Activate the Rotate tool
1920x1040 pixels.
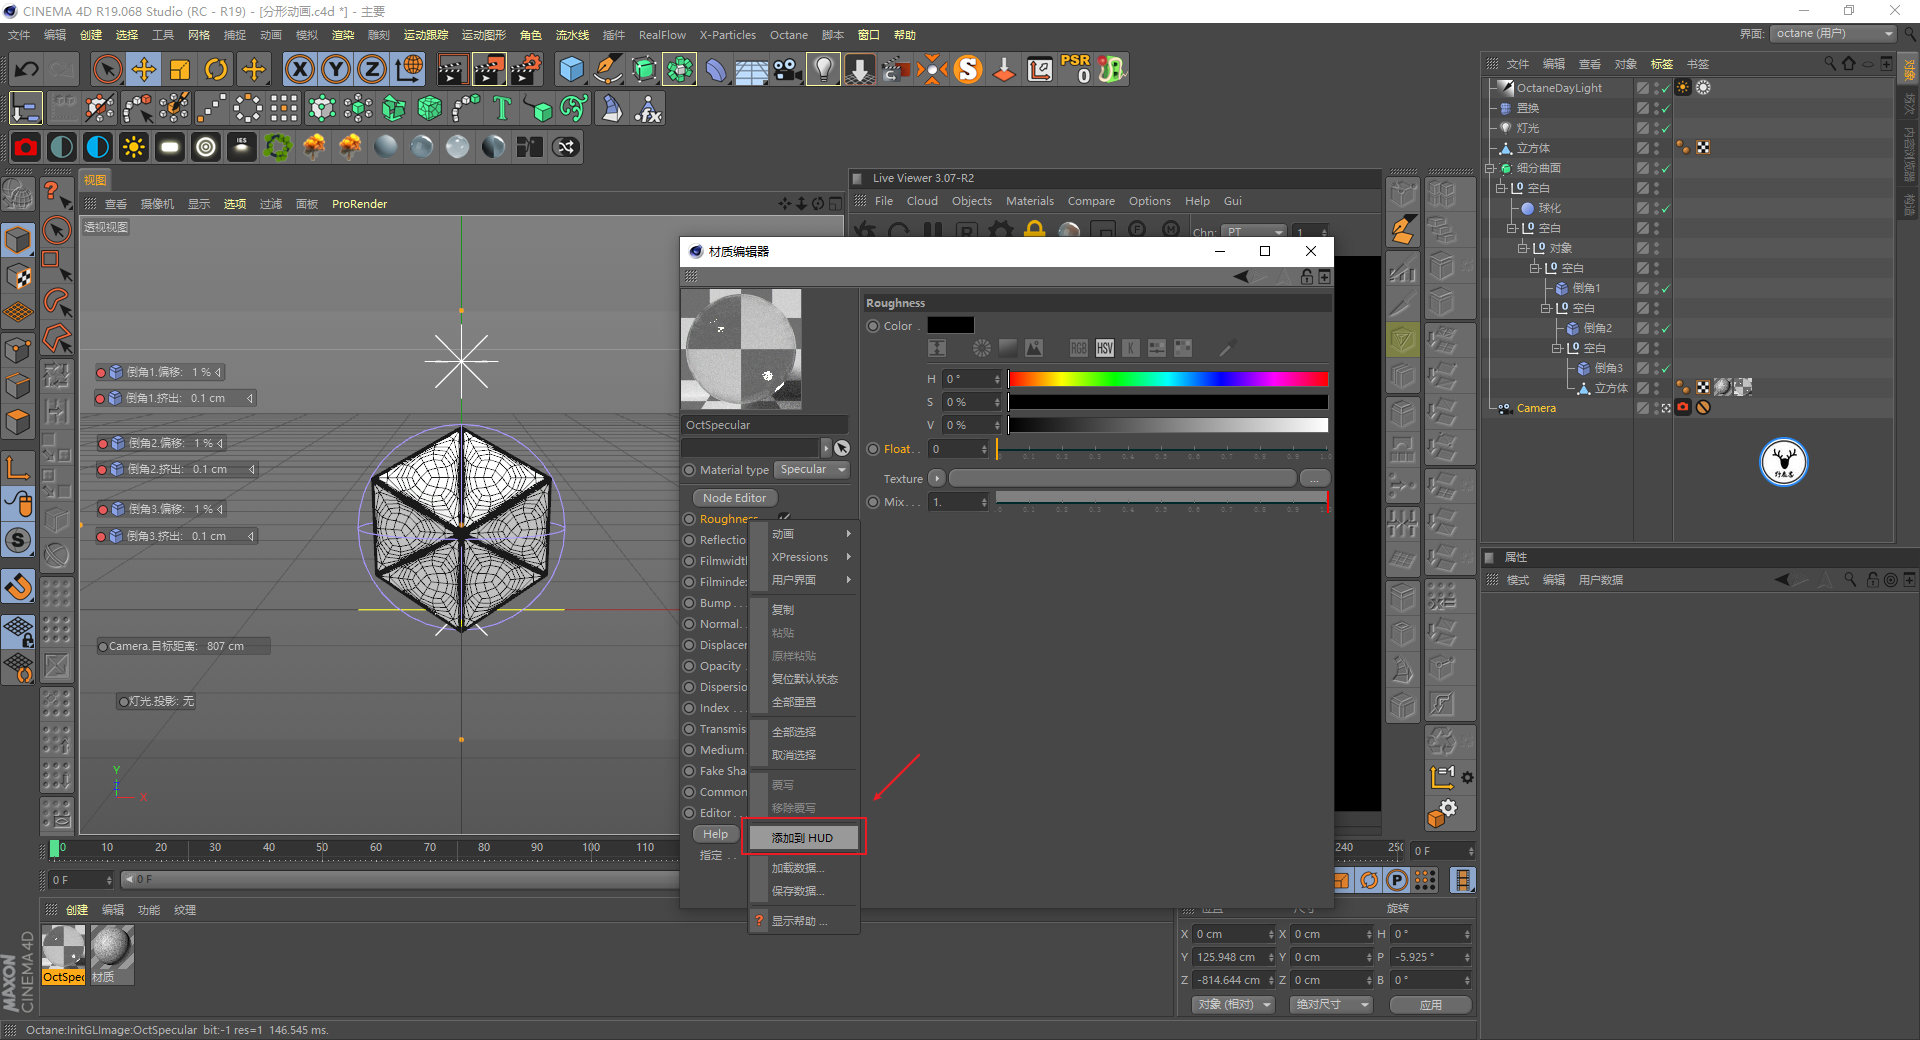point(216,69)
